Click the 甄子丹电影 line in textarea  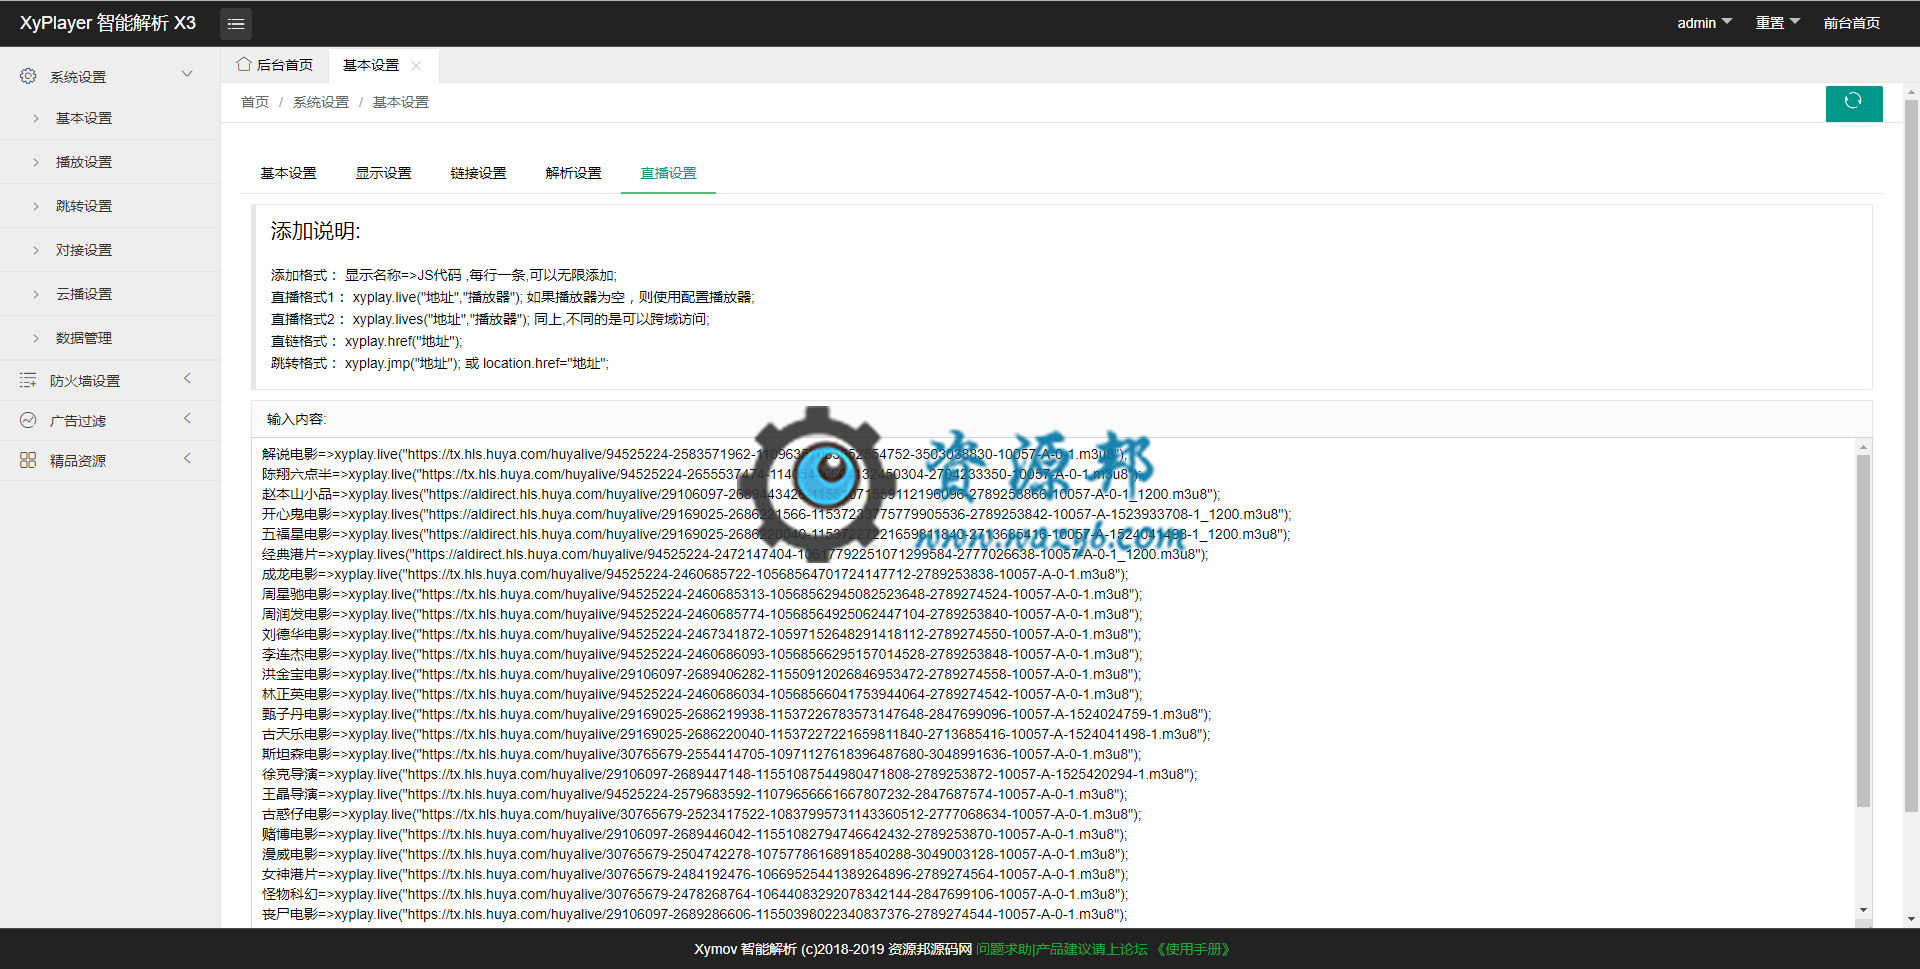[x=736, y=714]
